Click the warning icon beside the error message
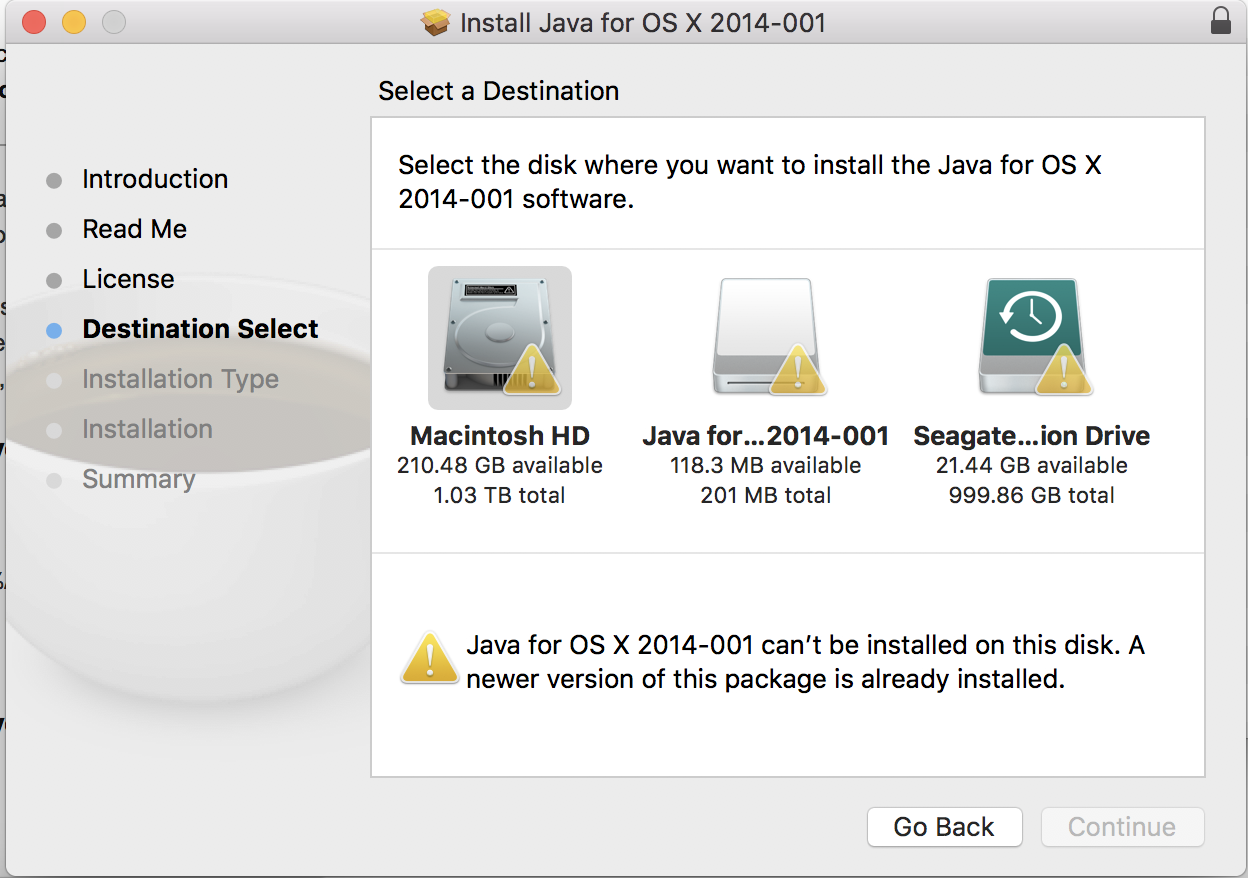This screenshot has height=878, width=1248. [429, 659]
